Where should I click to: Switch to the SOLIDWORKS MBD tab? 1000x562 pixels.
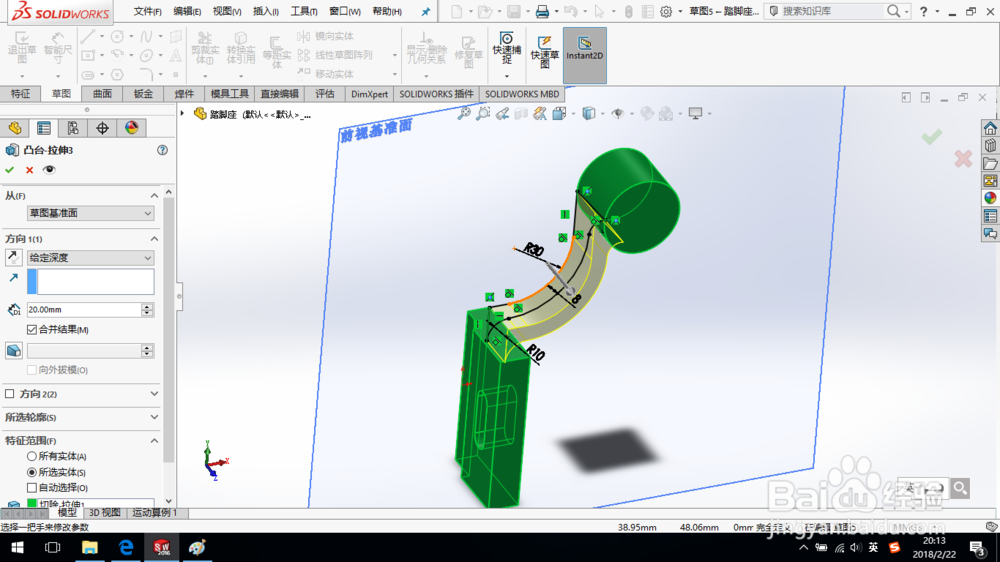coord(522,94)
